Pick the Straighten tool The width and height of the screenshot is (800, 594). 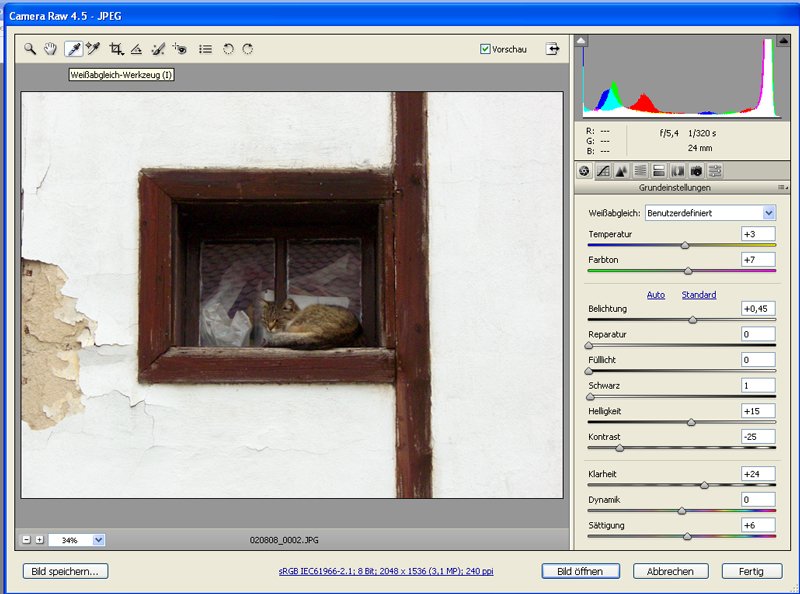coord(137,48)
